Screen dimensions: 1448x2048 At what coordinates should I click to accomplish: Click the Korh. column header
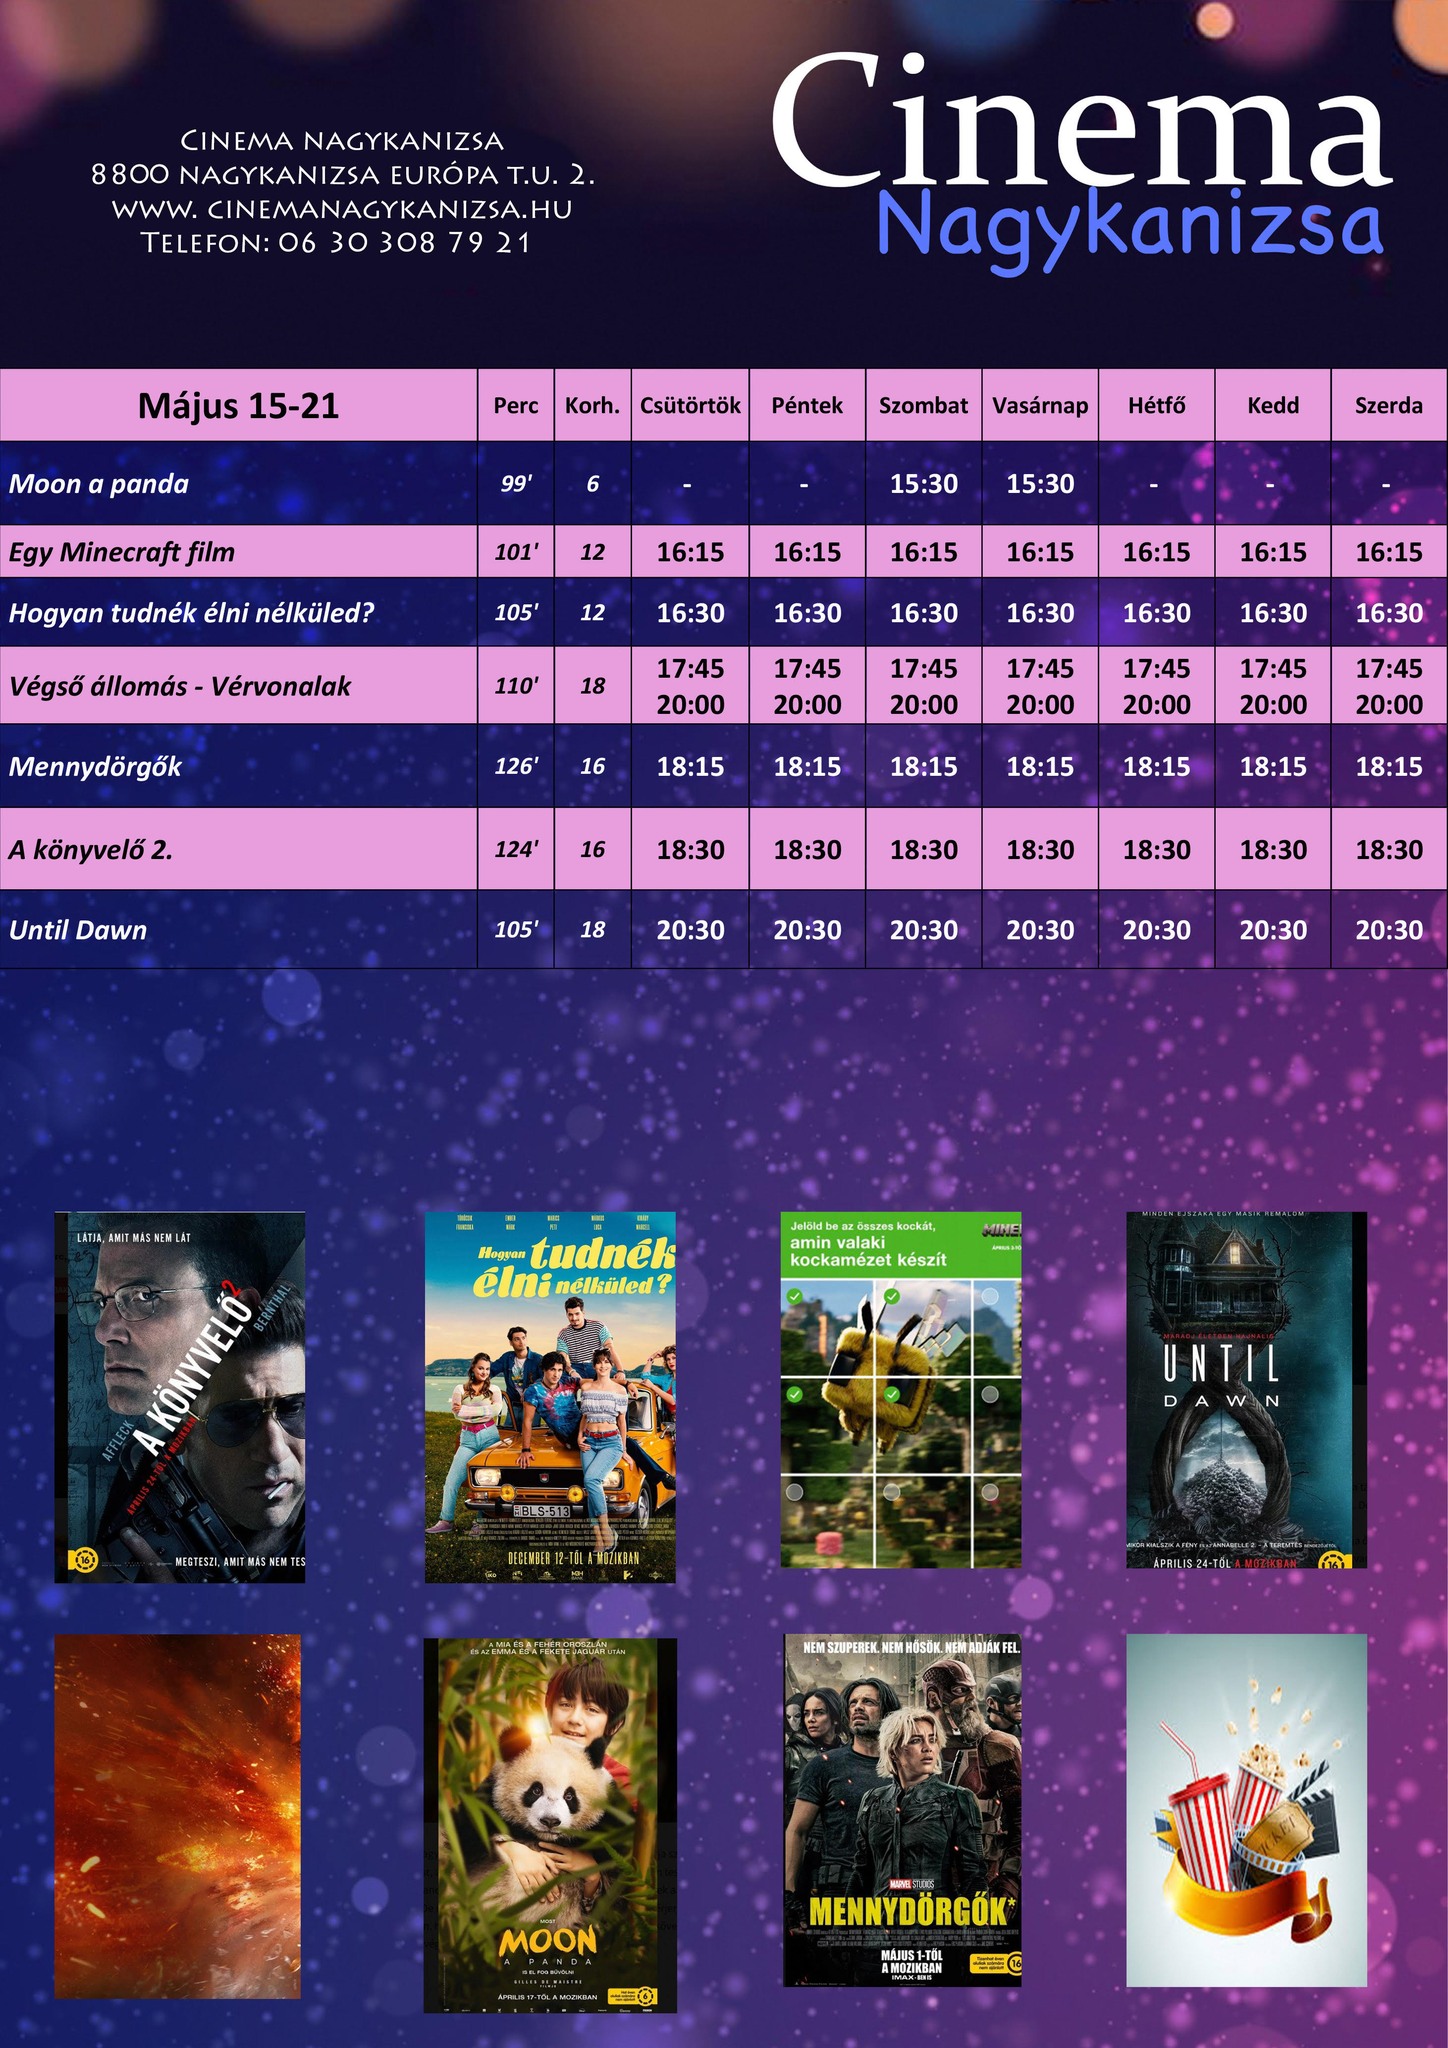[593, 405]
